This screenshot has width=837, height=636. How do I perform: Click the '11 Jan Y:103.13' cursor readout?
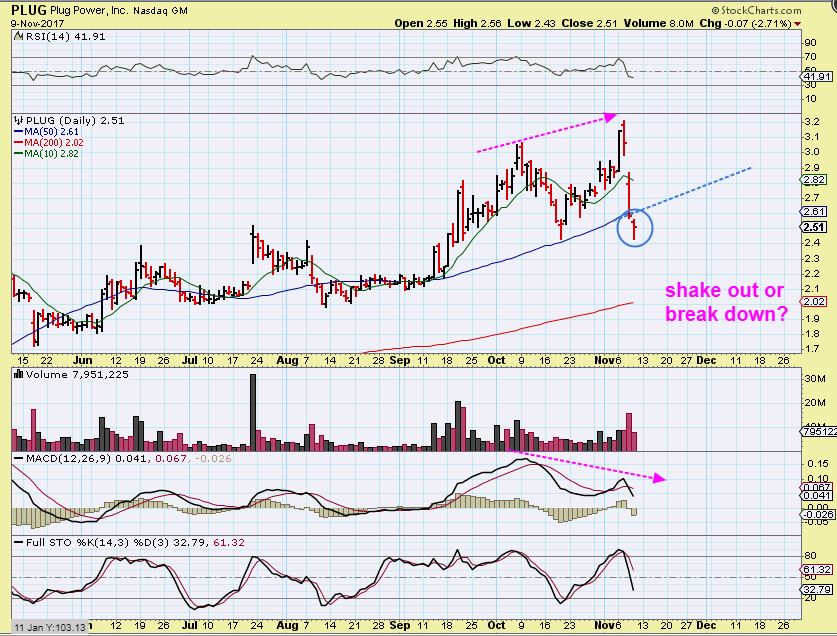50,627
